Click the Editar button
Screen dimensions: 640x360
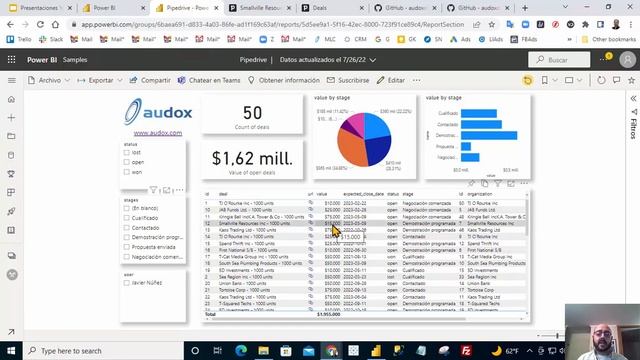click(x=391, y=80)
